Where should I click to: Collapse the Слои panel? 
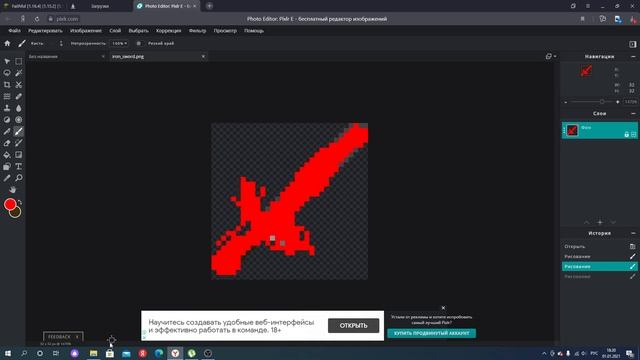(633, 113)
